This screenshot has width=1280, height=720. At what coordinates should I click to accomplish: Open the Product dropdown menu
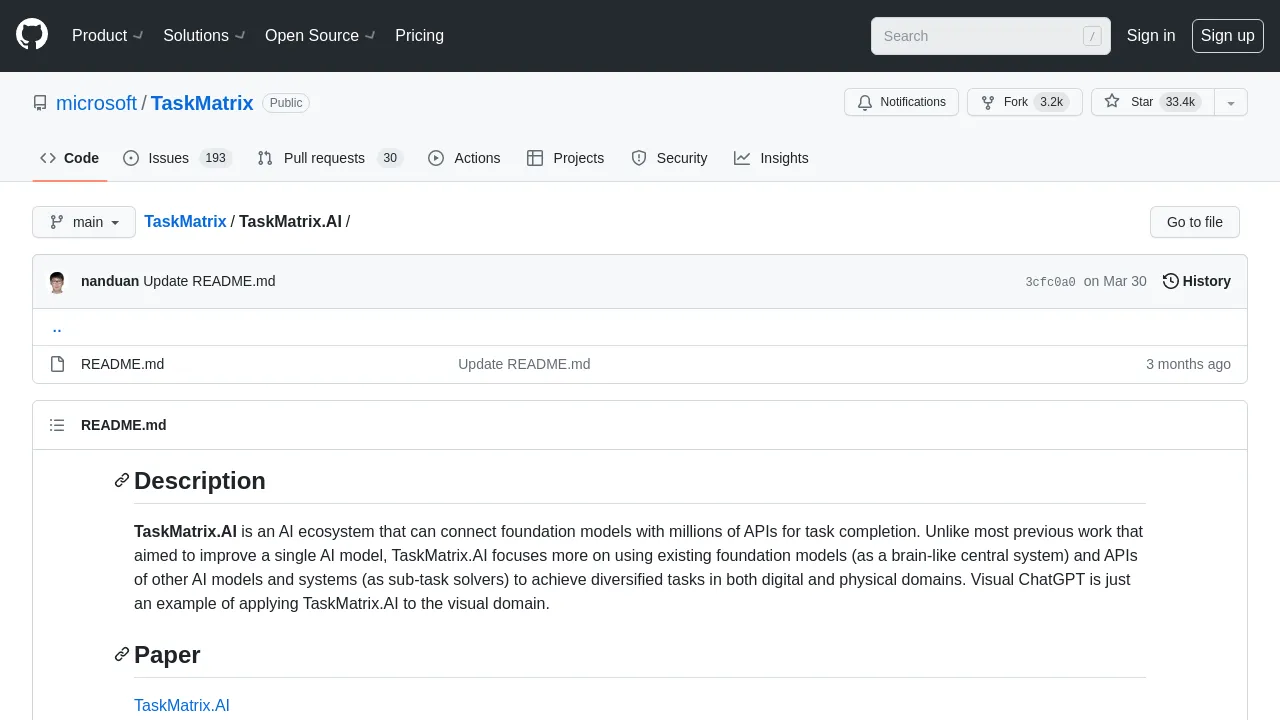coord(108,35)
